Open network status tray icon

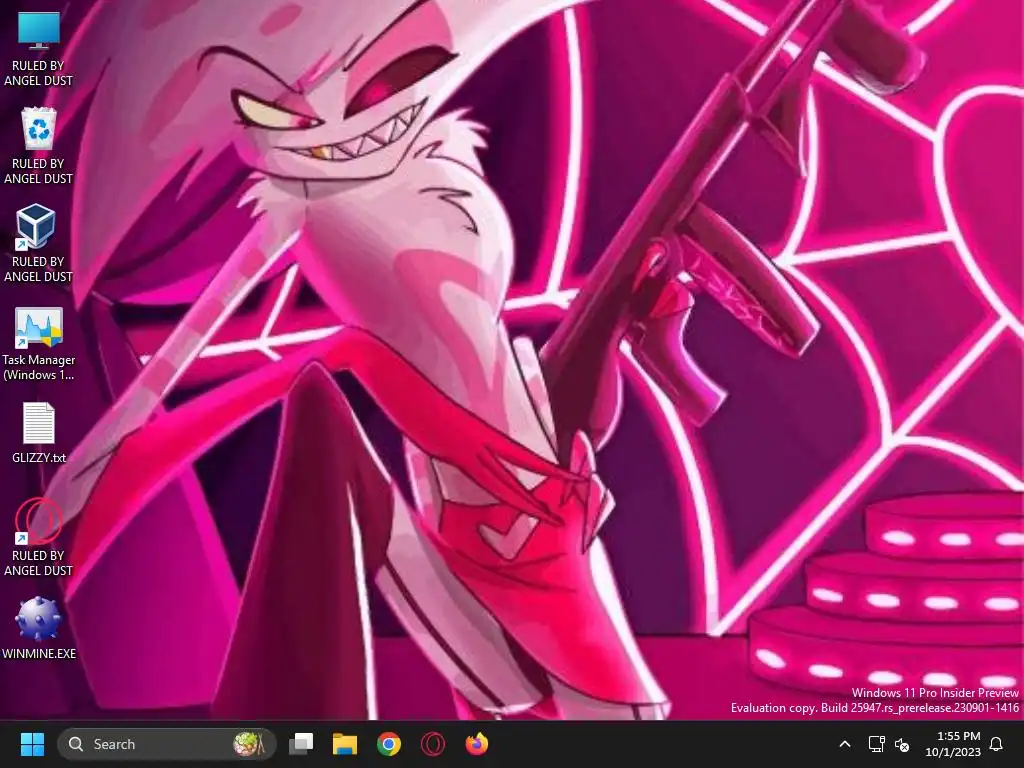click(876, 744)
